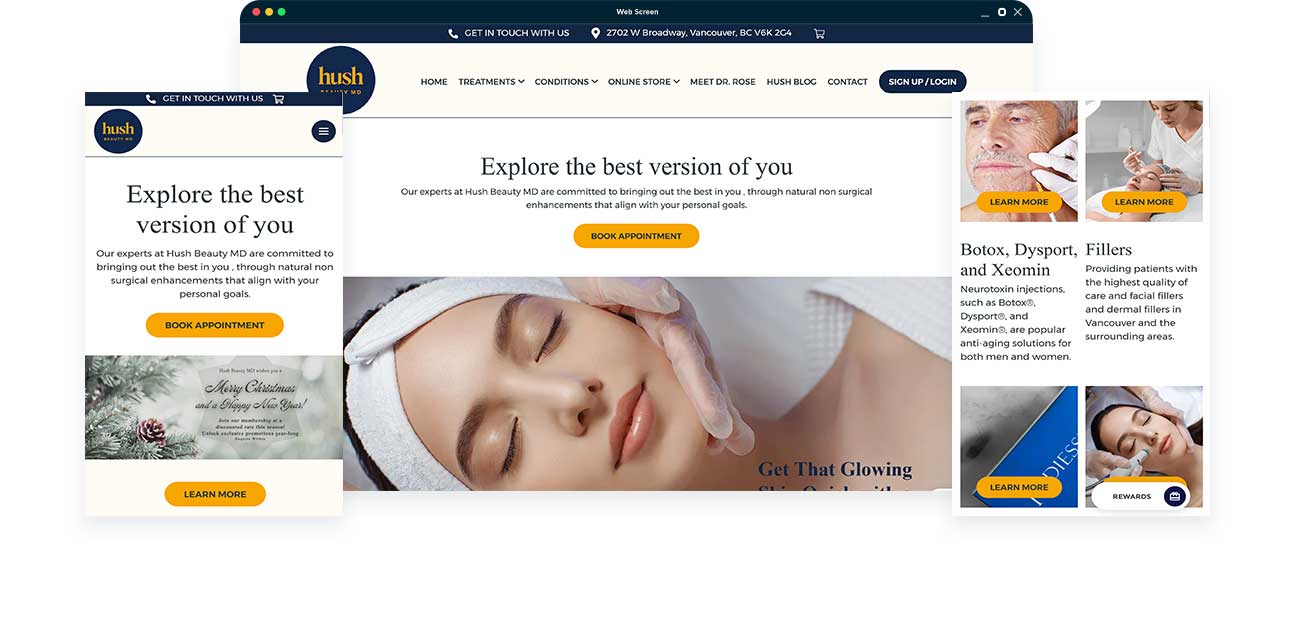The image size is (1295, 642).
Task: Click the Merry Christmas banner image
Action: click(x=214, y=407)
